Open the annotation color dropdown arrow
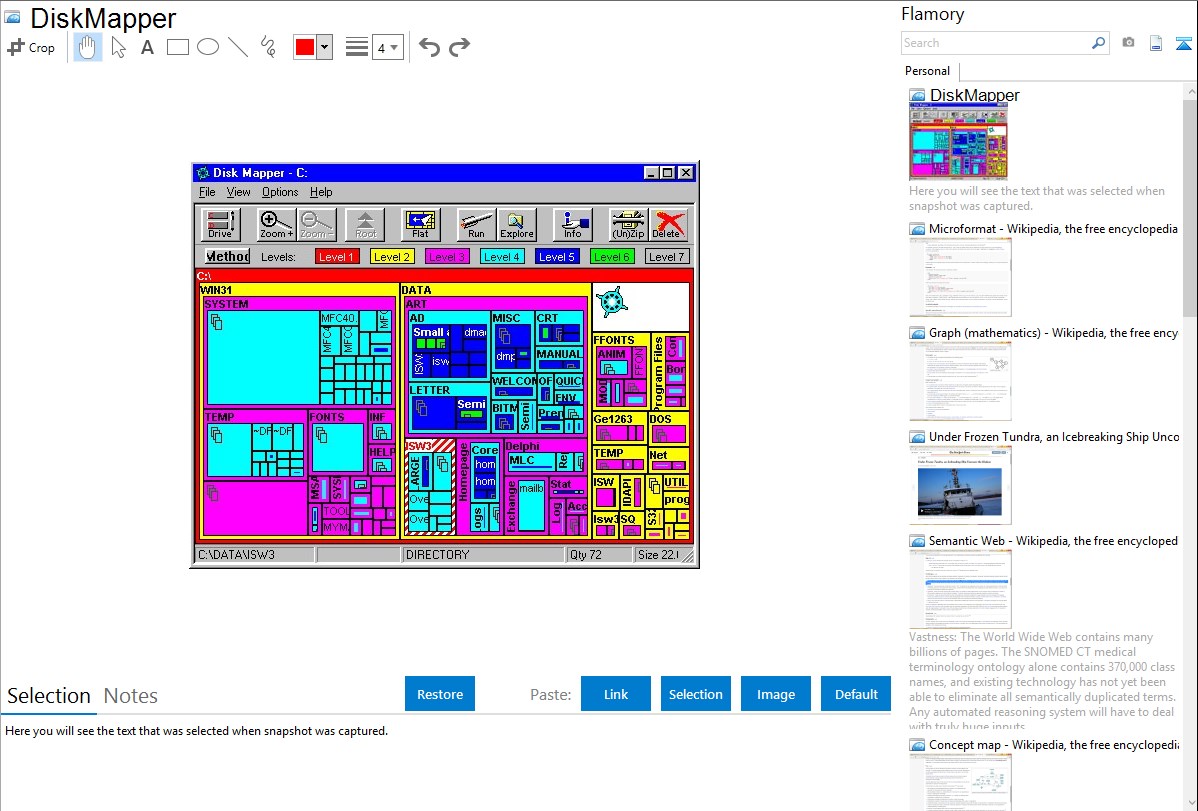 [324, 47]
